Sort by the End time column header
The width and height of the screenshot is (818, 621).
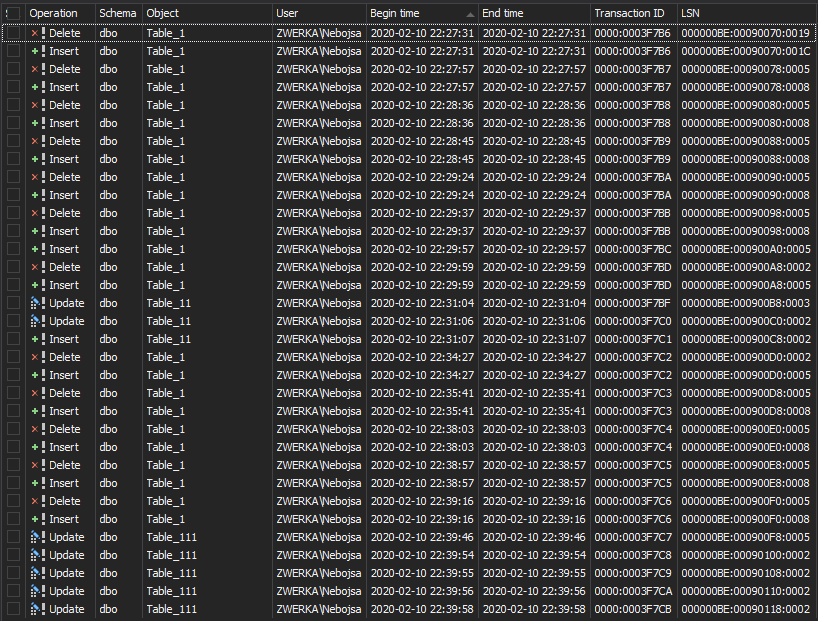(534, 14)
